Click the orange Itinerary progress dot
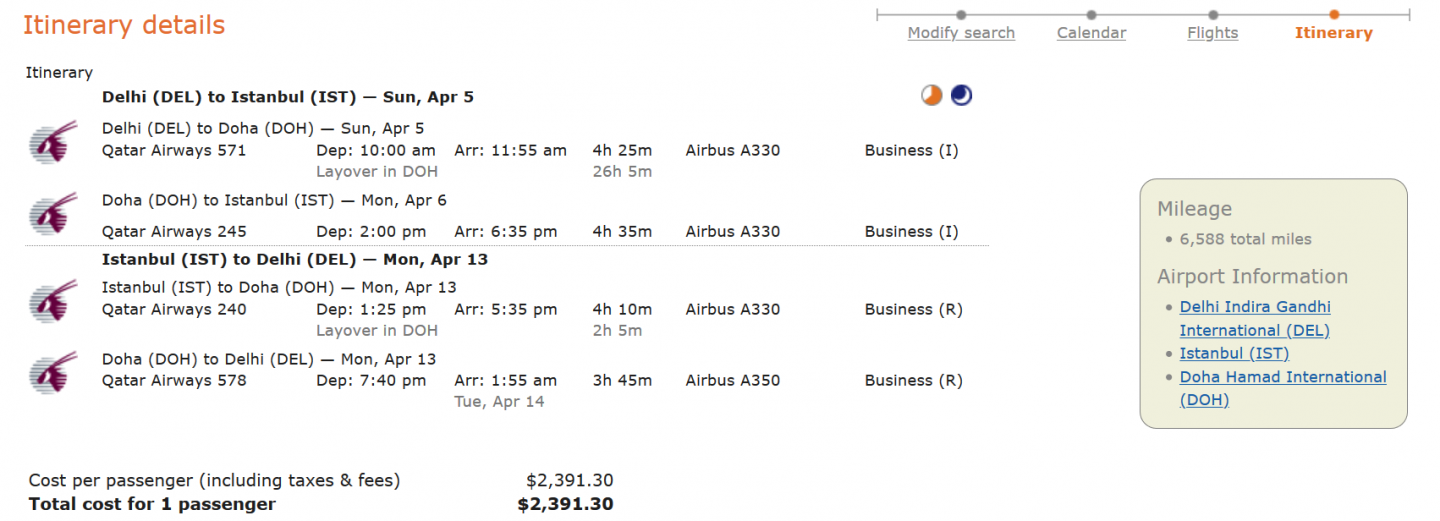The height and width of the screenshot is (521, 1440). tap(1334, 15)
